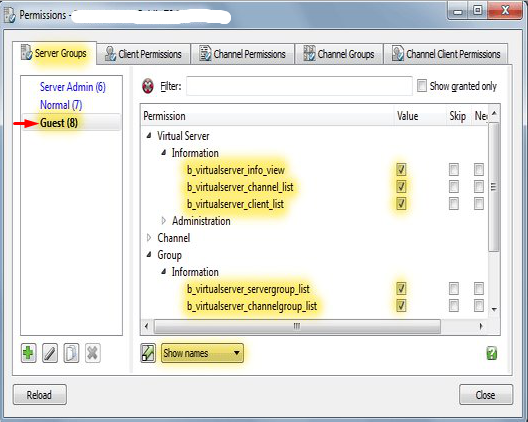Click the scroll left arrow of permission list
The image size is (528, 422).
[146, 326]
